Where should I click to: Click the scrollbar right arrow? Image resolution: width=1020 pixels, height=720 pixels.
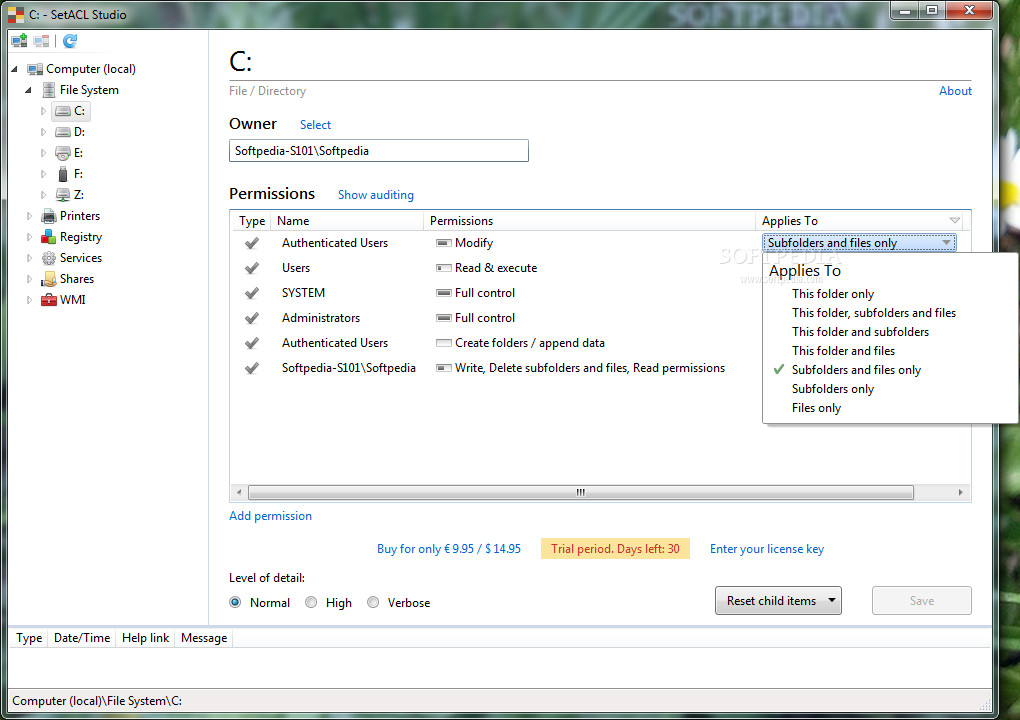pos(960,492)
